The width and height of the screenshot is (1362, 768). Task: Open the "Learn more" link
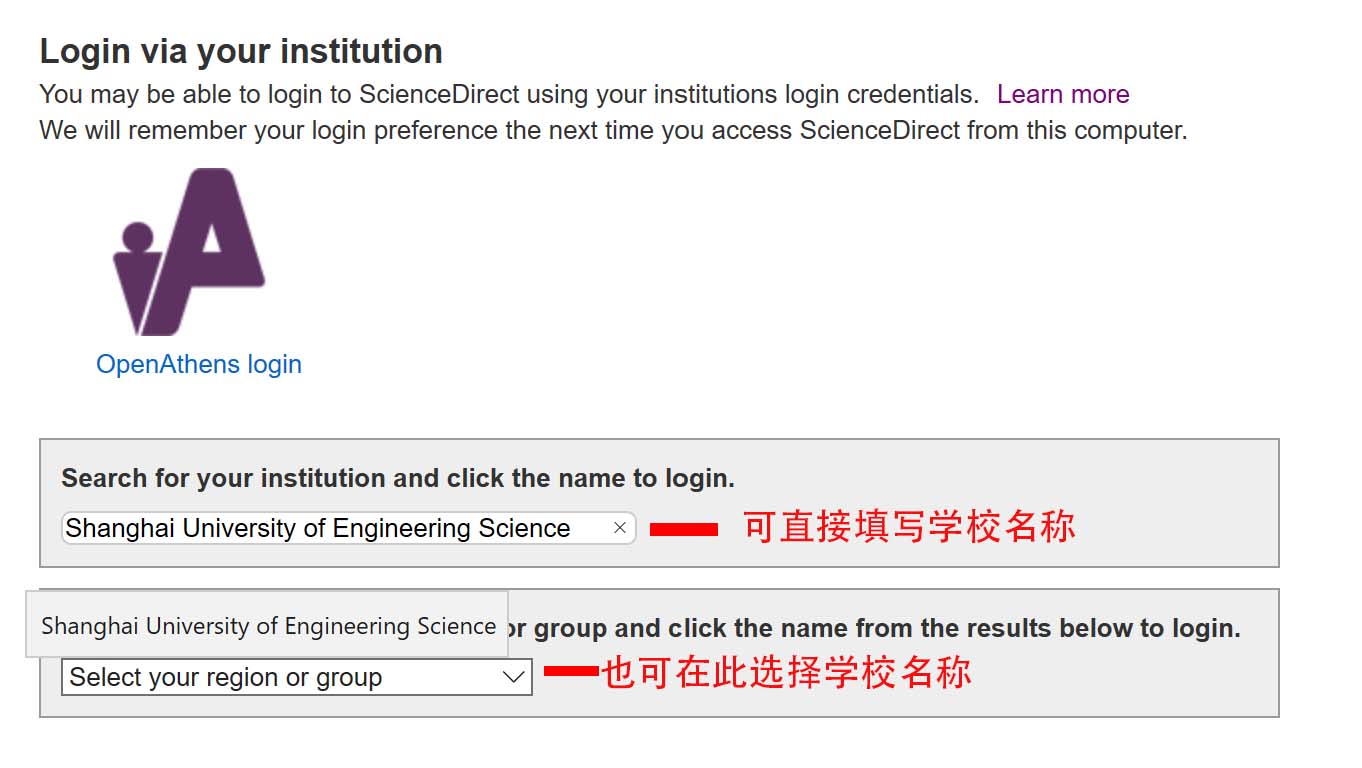[1063, 94]
